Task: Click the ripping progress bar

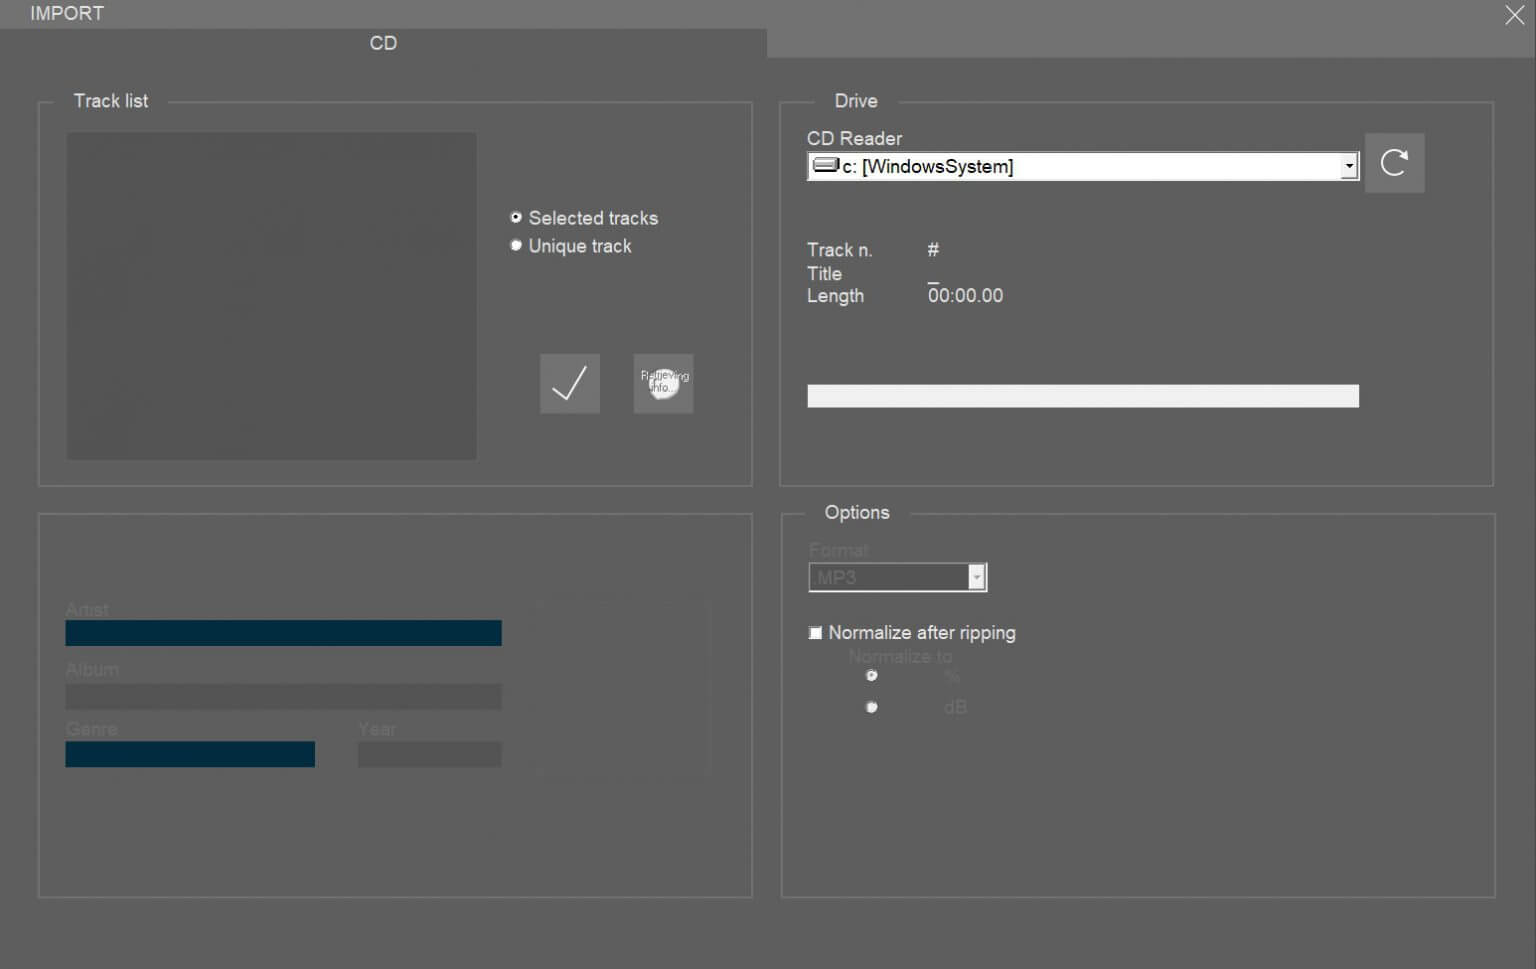Action: [x=1083, y=395]
